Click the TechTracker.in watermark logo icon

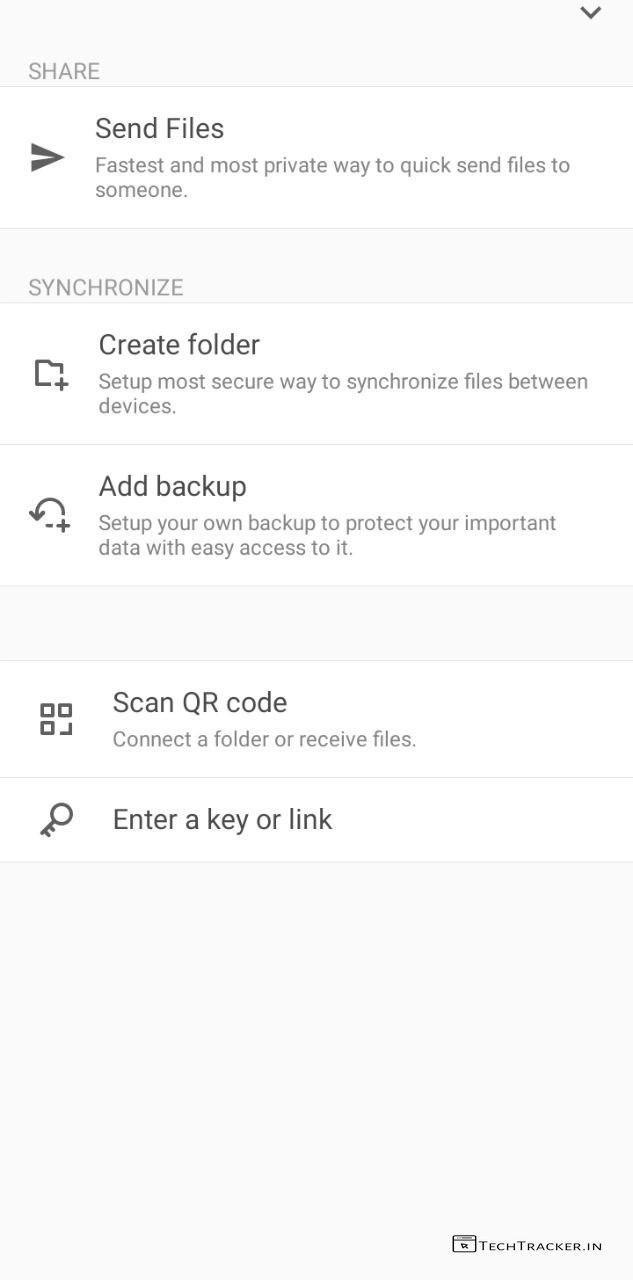tap(464, 1245)
